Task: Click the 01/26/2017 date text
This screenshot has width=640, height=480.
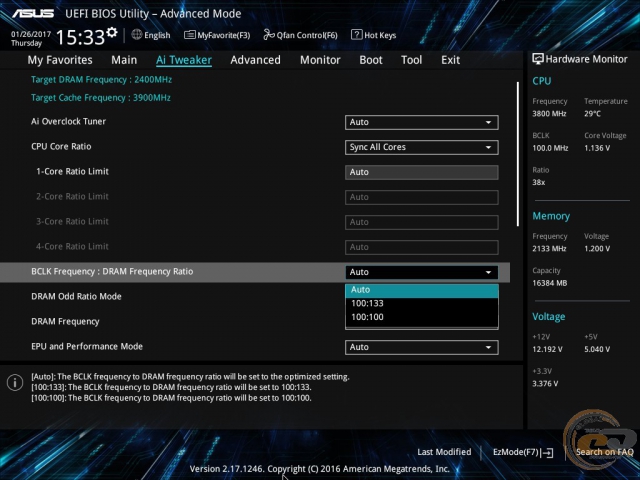Action: pyautogui.click(x=31, y=34)
